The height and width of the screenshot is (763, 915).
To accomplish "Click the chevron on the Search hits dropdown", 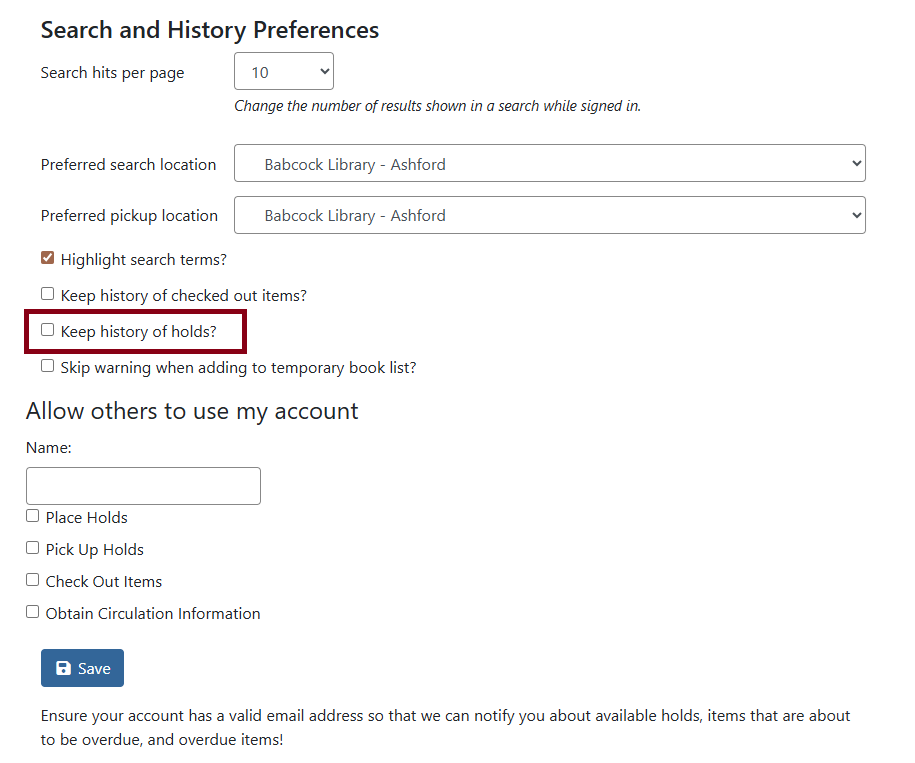I will (322, 71).
